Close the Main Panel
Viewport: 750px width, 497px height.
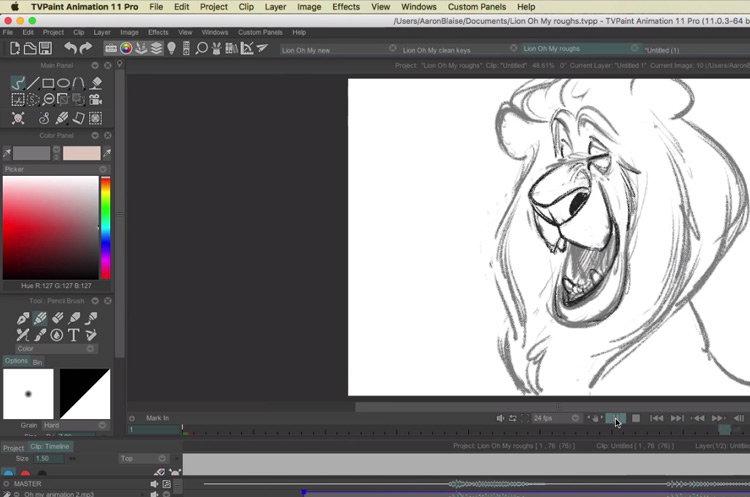pos(108,66)
